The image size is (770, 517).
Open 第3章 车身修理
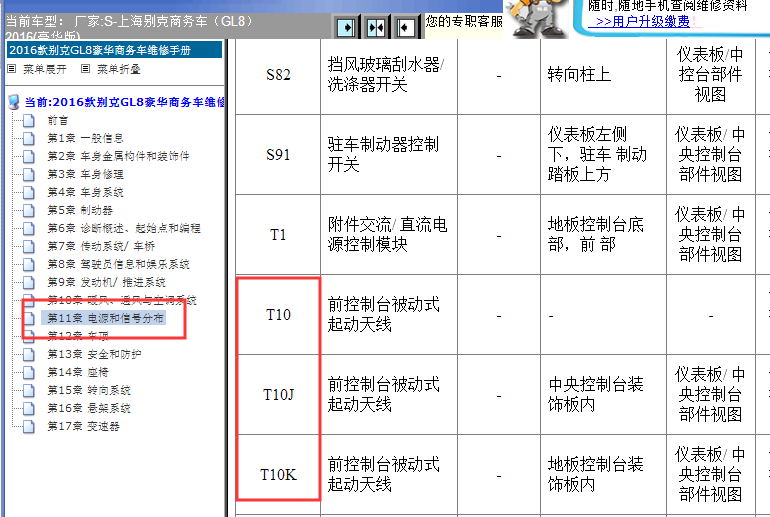[x=85, y=174]
